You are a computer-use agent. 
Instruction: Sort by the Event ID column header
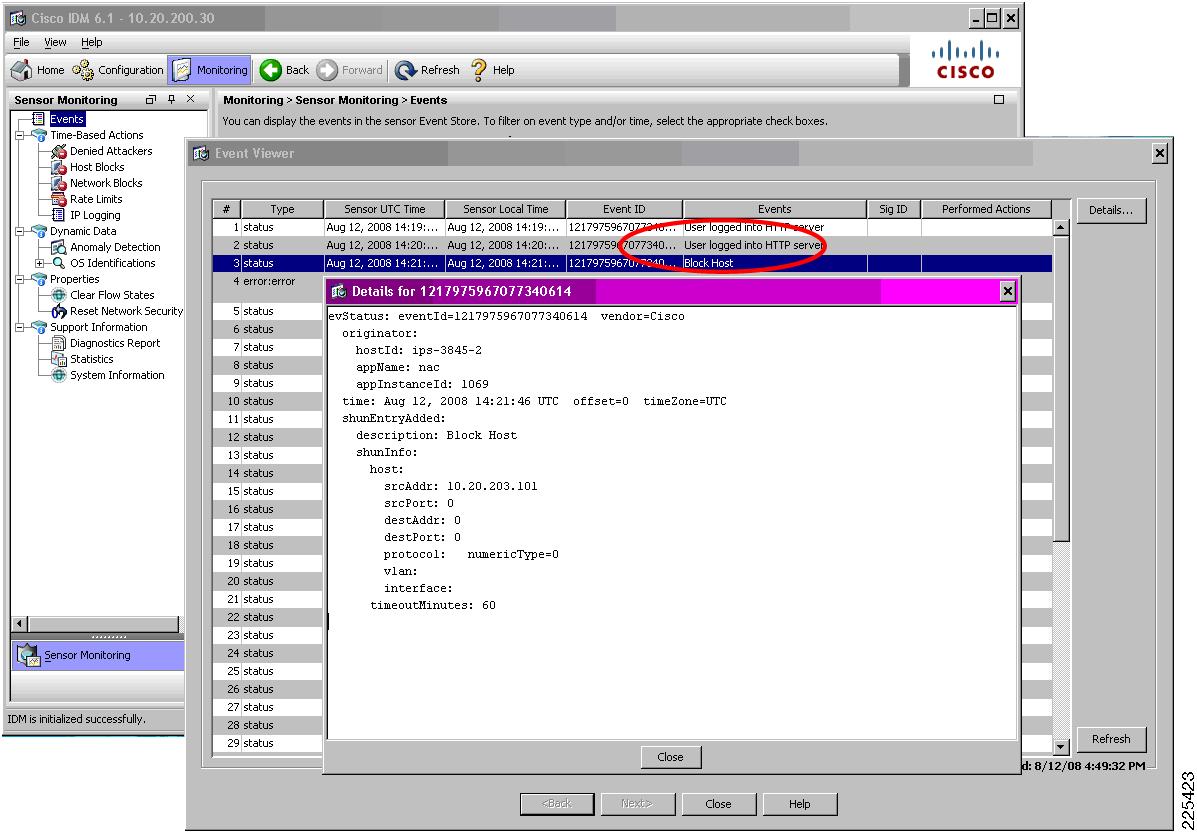click(x=624, y=209)
